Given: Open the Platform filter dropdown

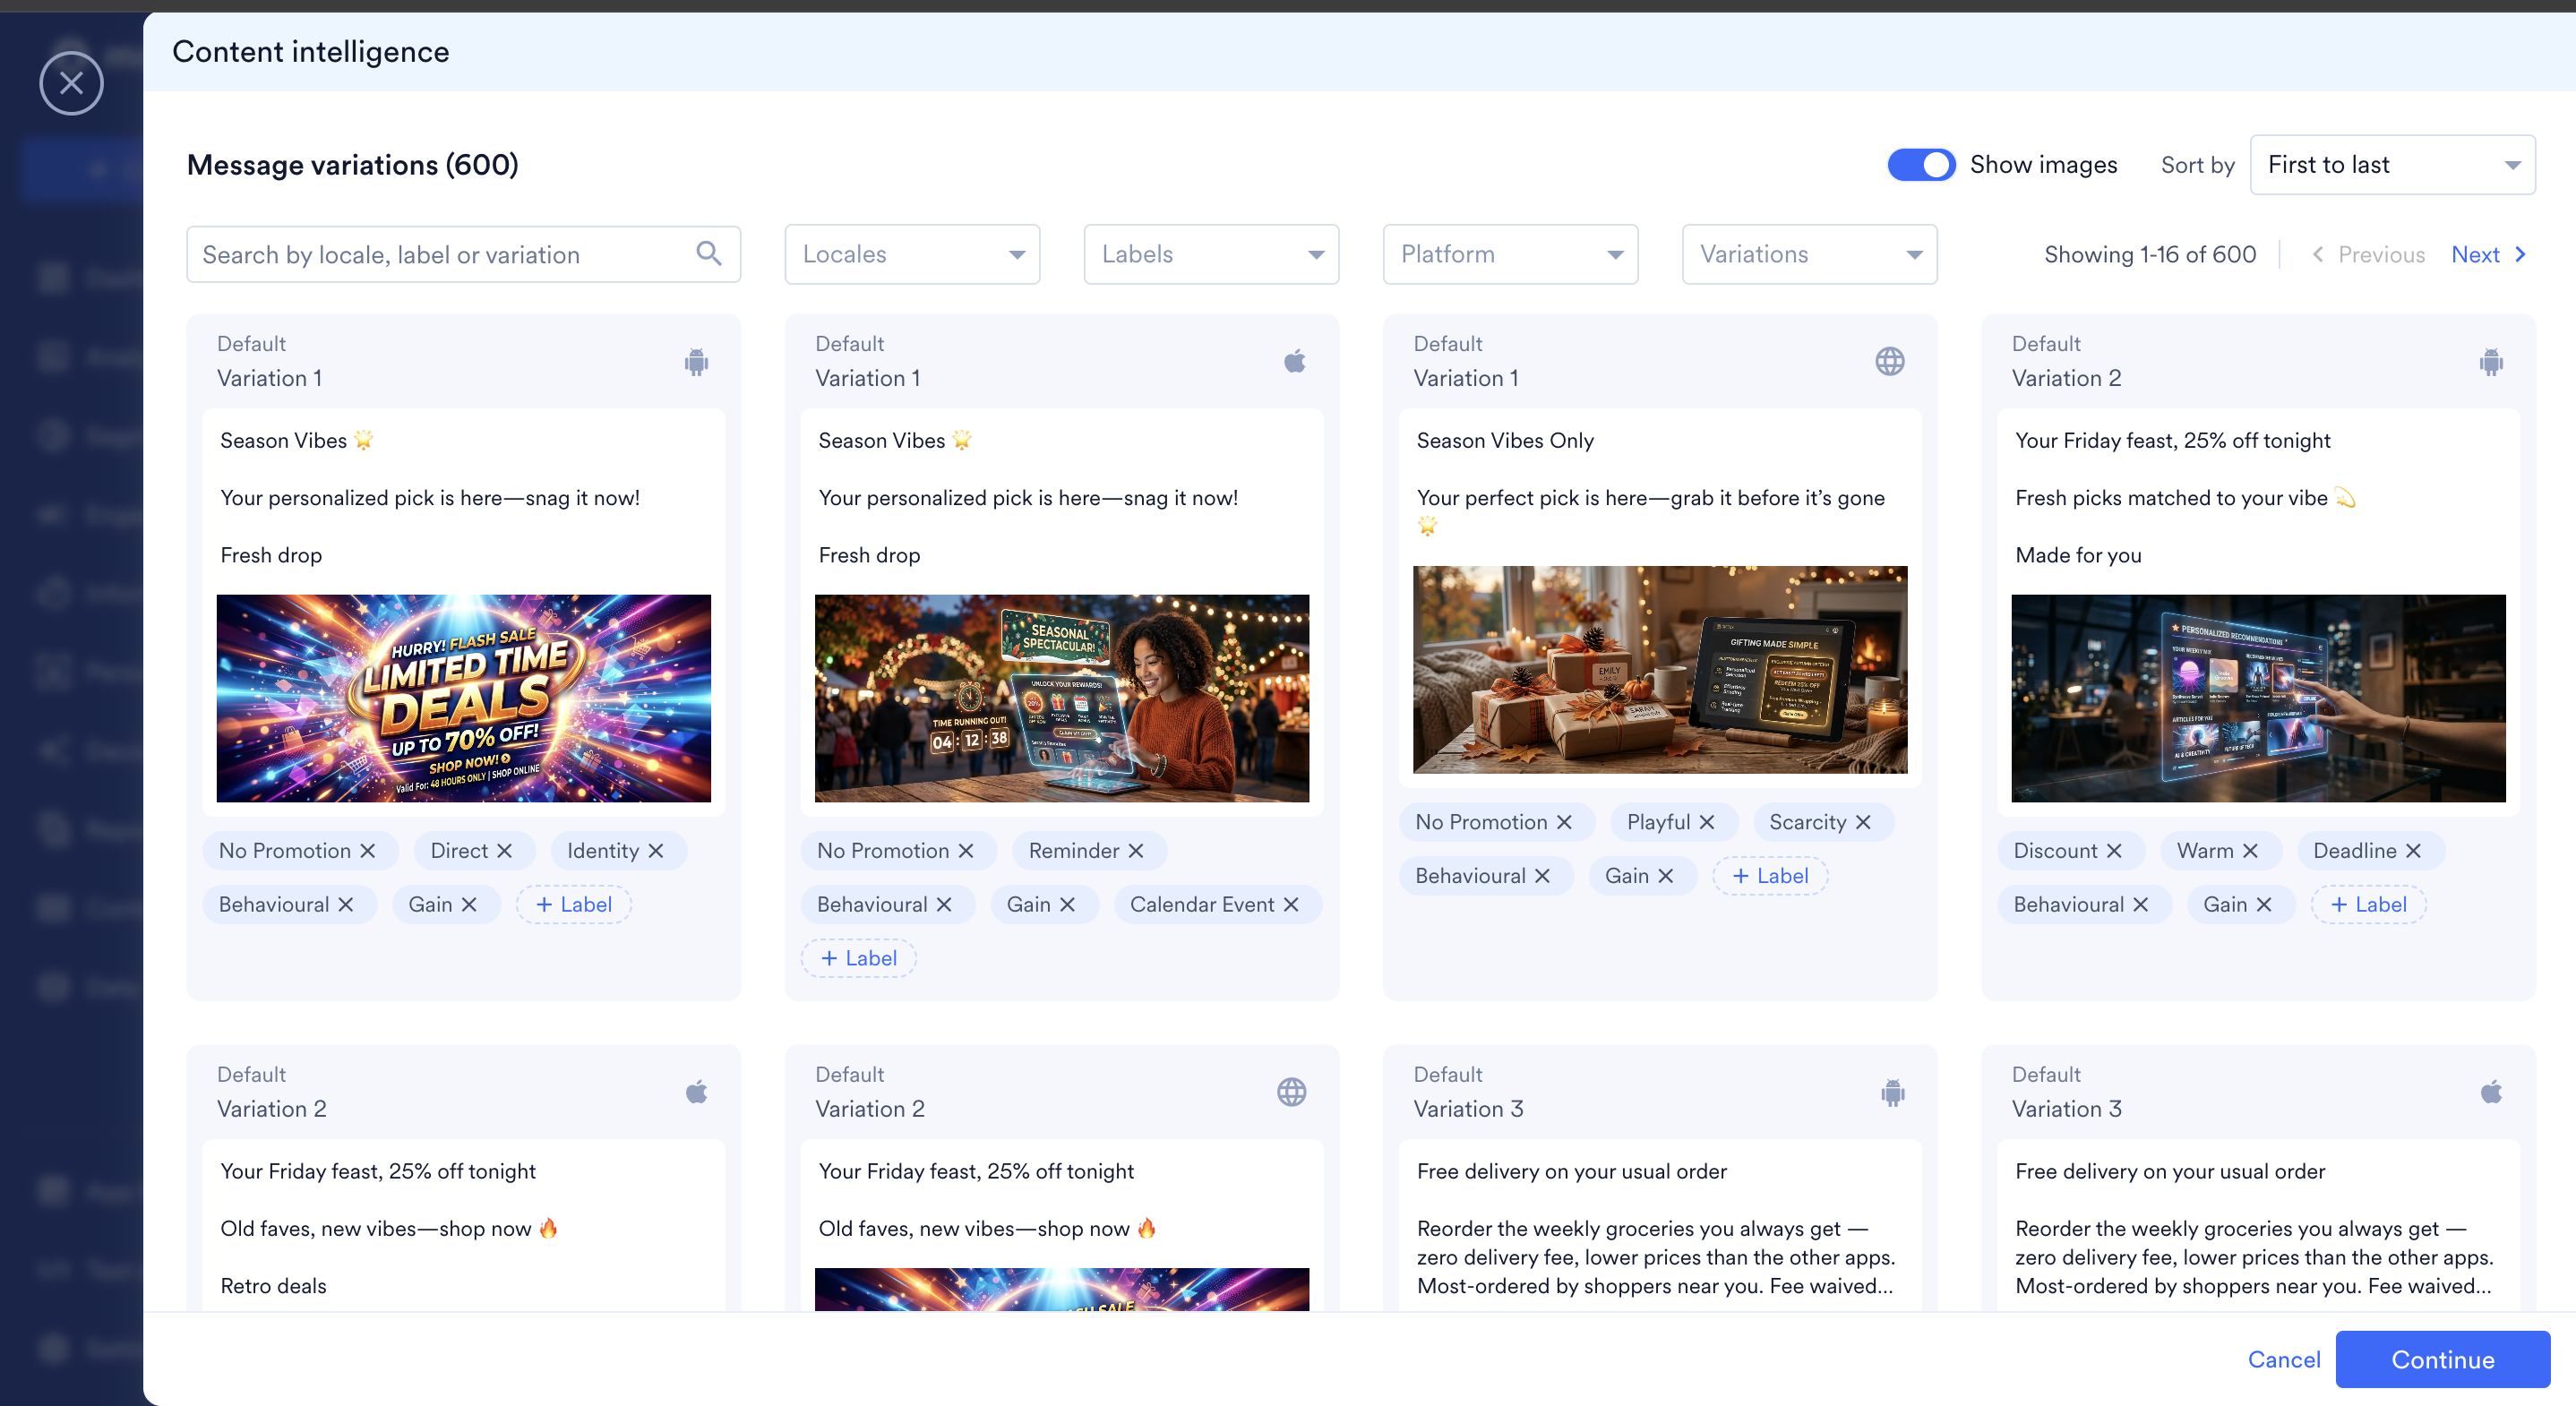Looking at the screenshot, I should tap(1510, 254).
